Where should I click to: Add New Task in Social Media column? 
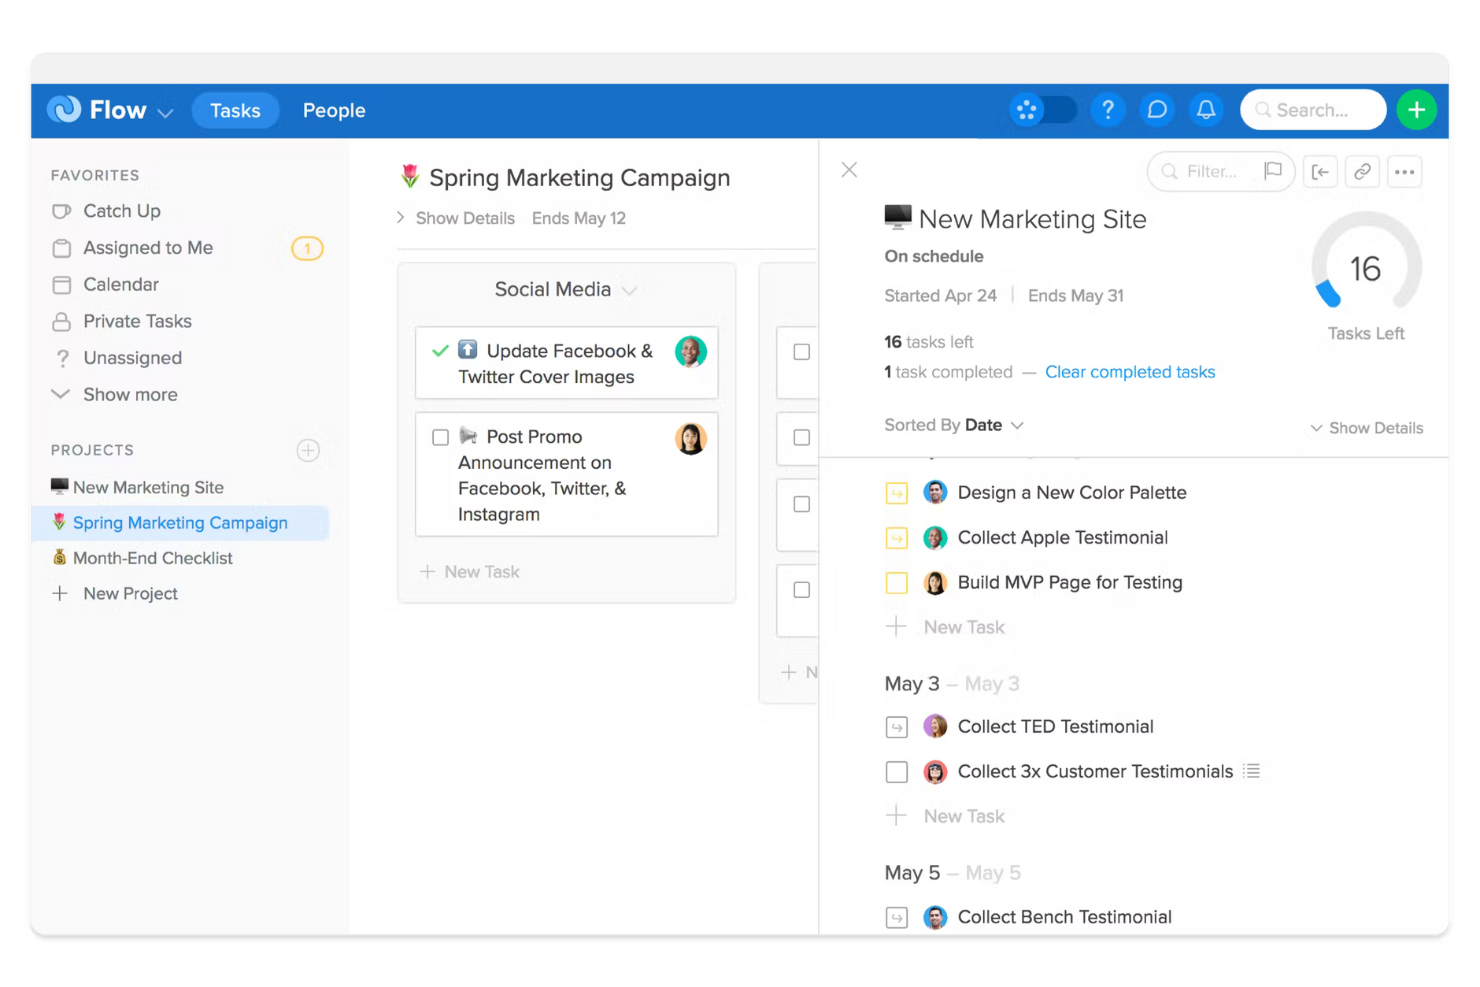(470, 572)
